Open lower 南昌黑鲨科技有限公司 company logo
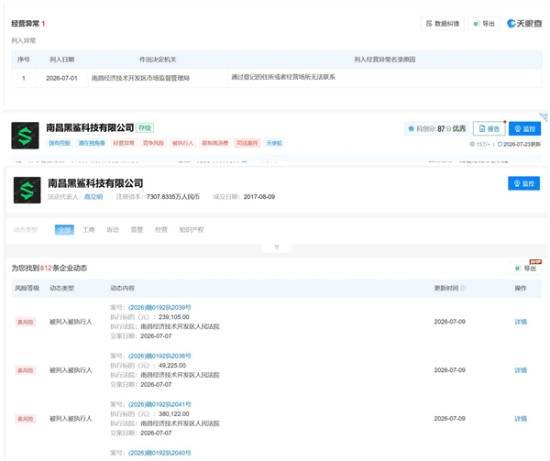 [x=27, y=190]
